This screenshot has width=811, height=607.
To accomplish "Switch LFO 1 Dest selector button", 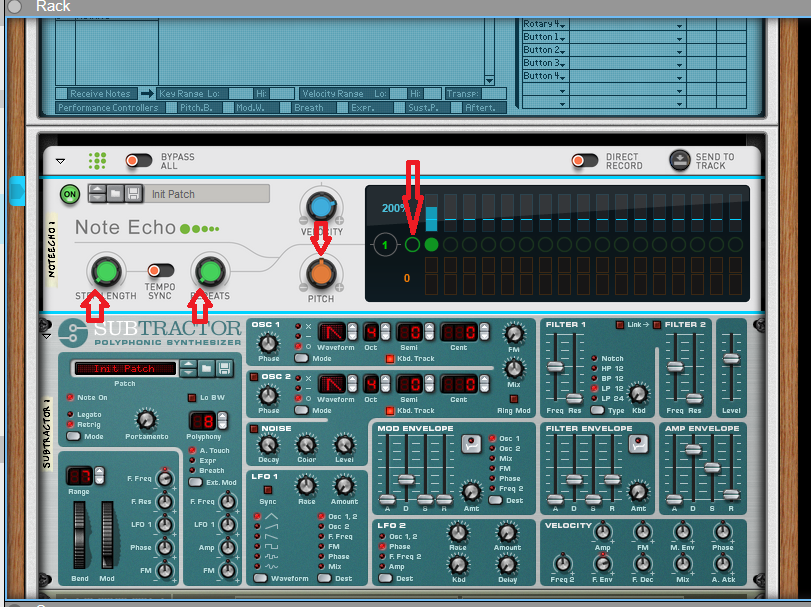I will (x=324, y=578).
